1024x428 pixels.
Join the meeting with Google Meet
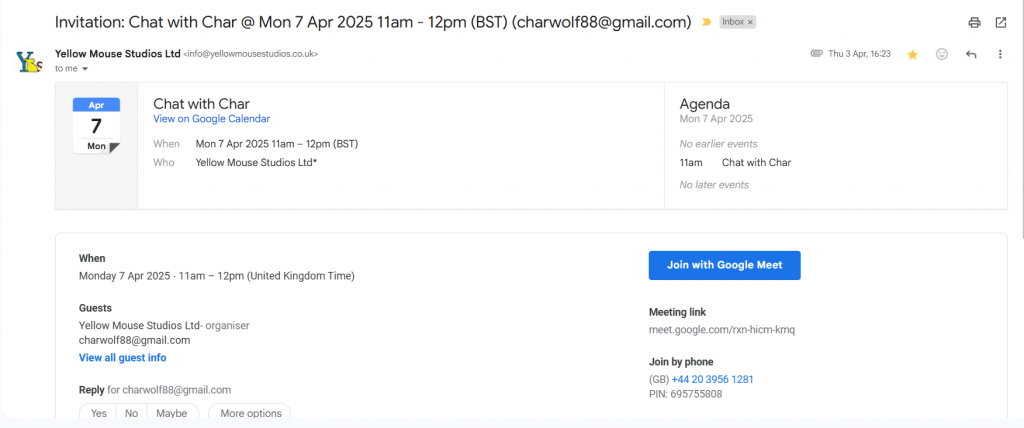pyautogui.click(x=724, y=265)
